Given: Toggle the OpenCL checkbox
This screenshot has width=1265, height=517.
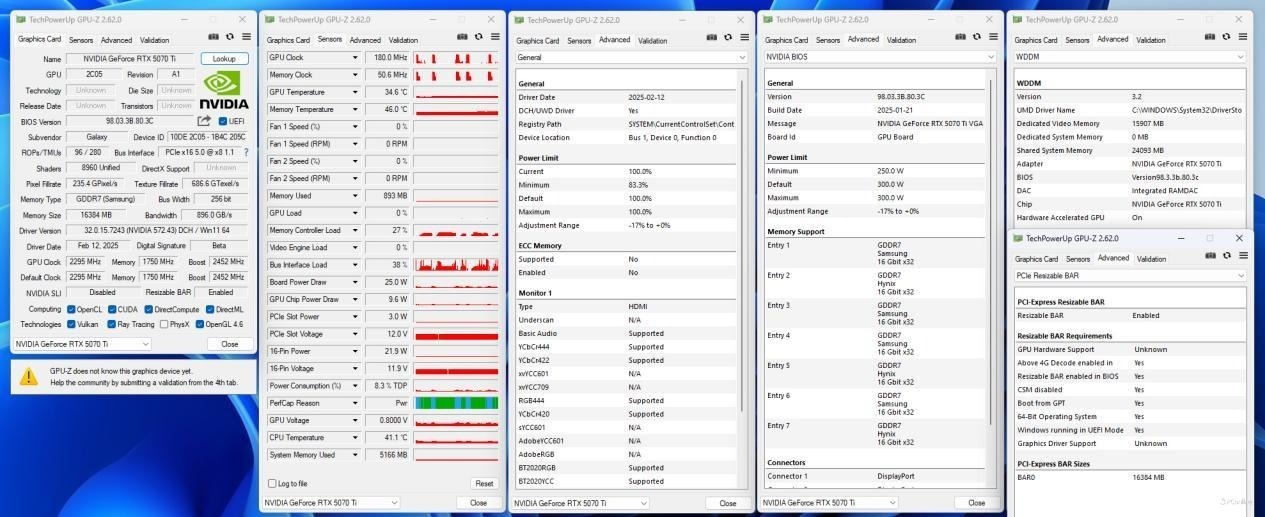Looking at the screenshot, I should pos(71,309).
